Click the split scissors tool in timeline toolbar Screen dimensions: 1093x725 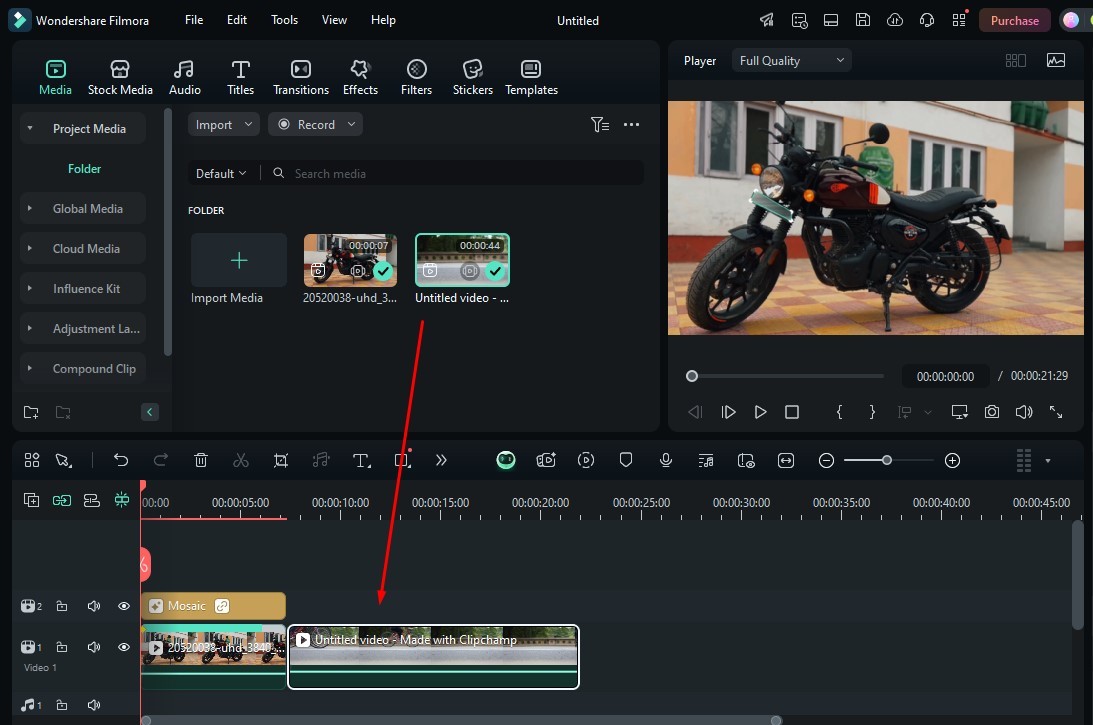[240, 460]
